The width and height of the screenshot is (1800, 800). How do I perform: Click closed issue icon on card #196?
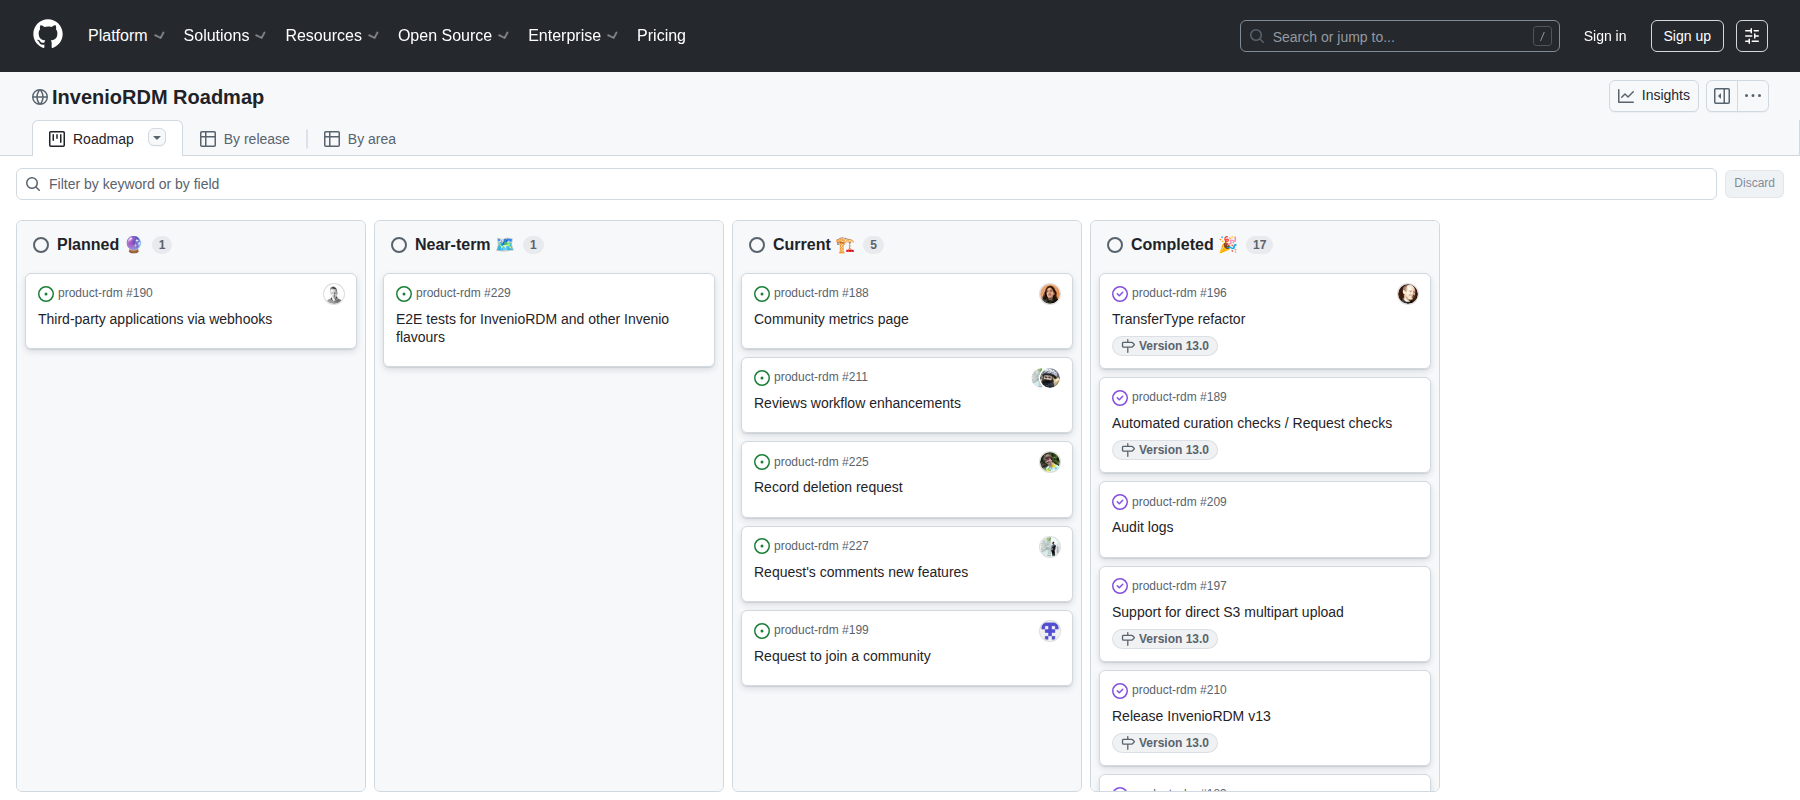[1120, 294]
